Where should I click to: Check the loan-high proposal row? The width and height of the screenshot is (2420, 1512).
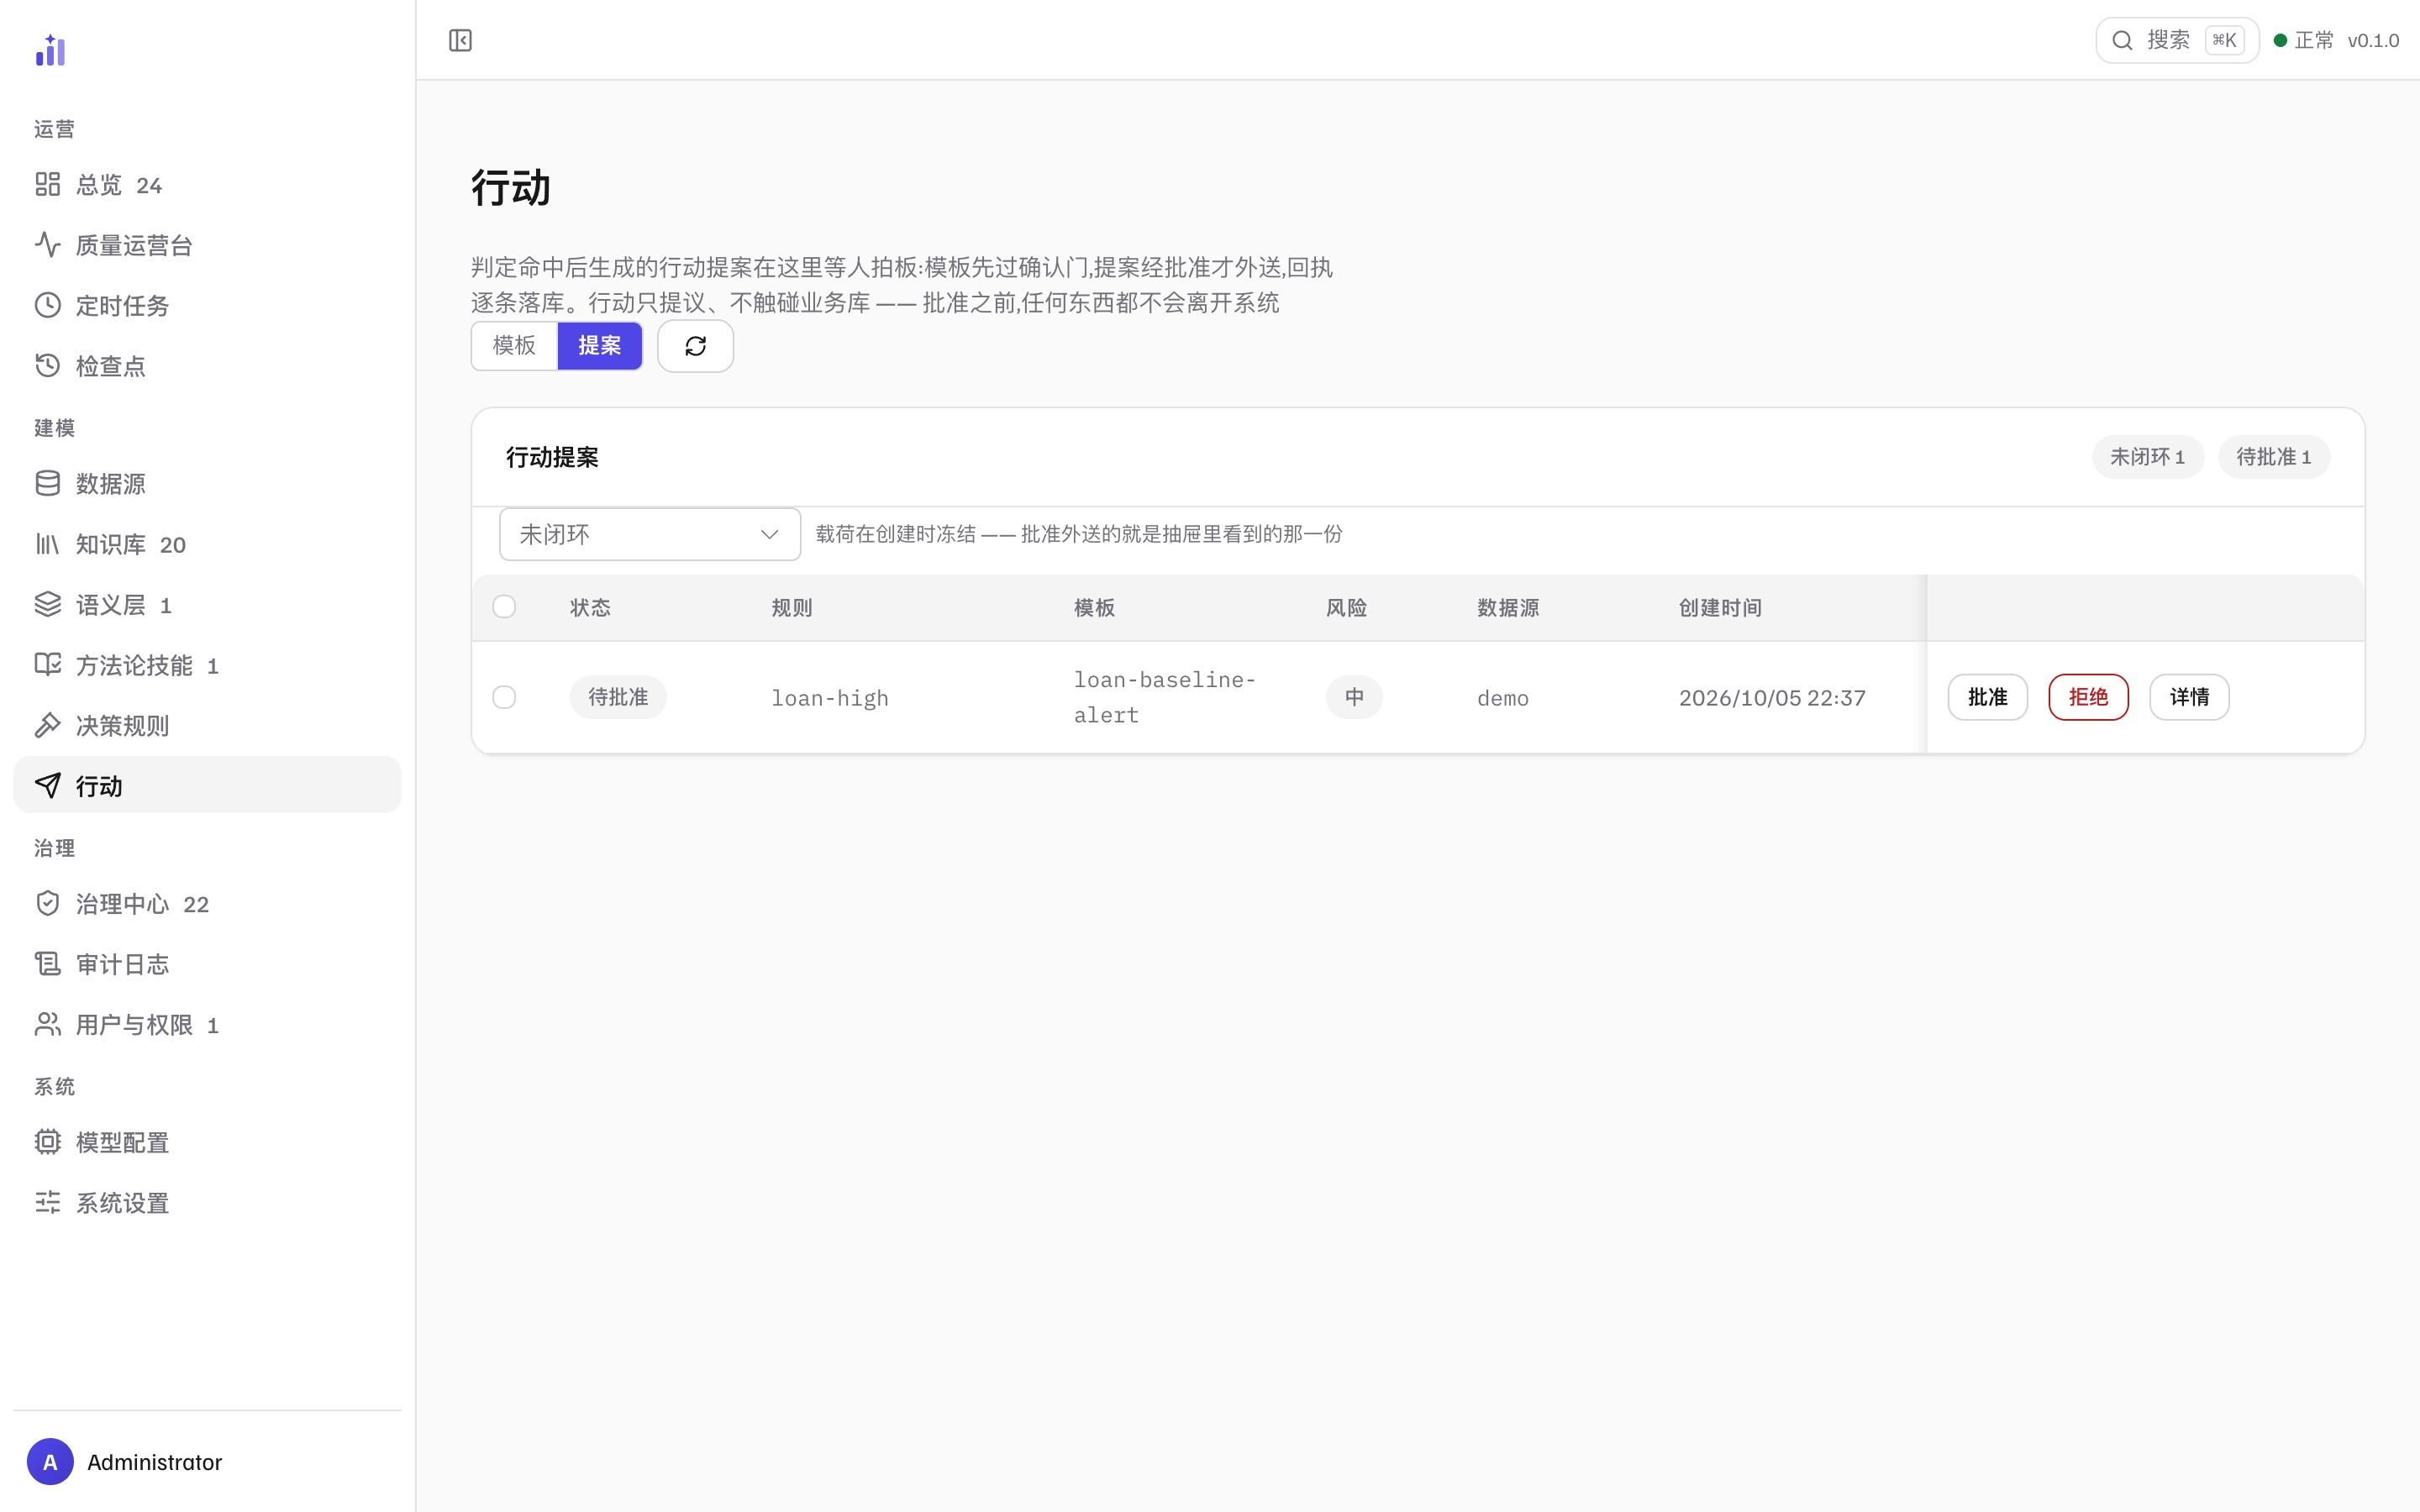pyautogui.click(x=504, y=697)
